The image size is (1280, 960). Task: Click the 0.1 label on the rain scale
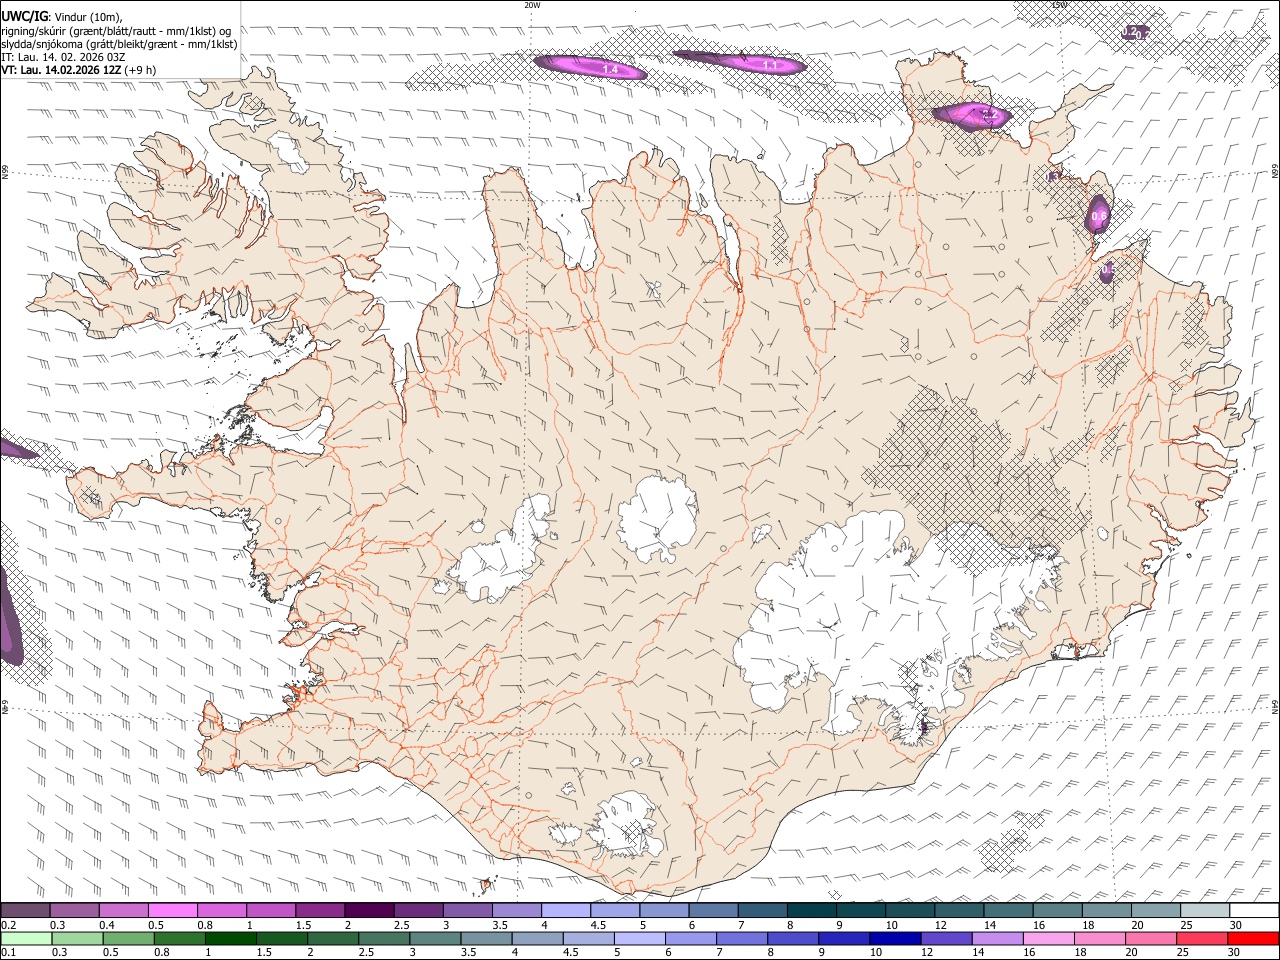tap(7, 953)
